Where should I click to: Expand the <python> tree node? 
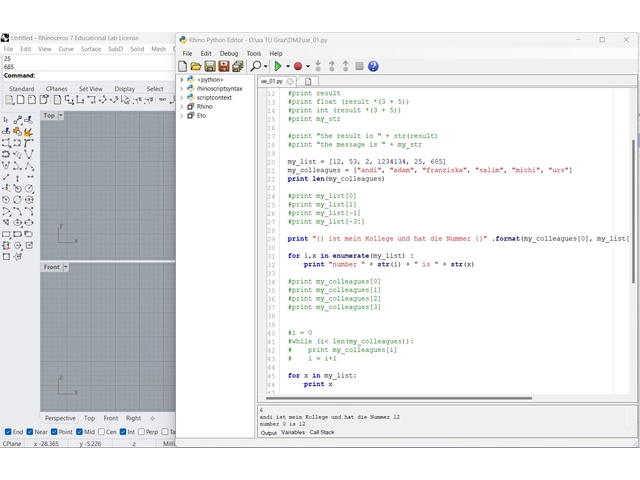pyautogui.click(x=182, y=80)
